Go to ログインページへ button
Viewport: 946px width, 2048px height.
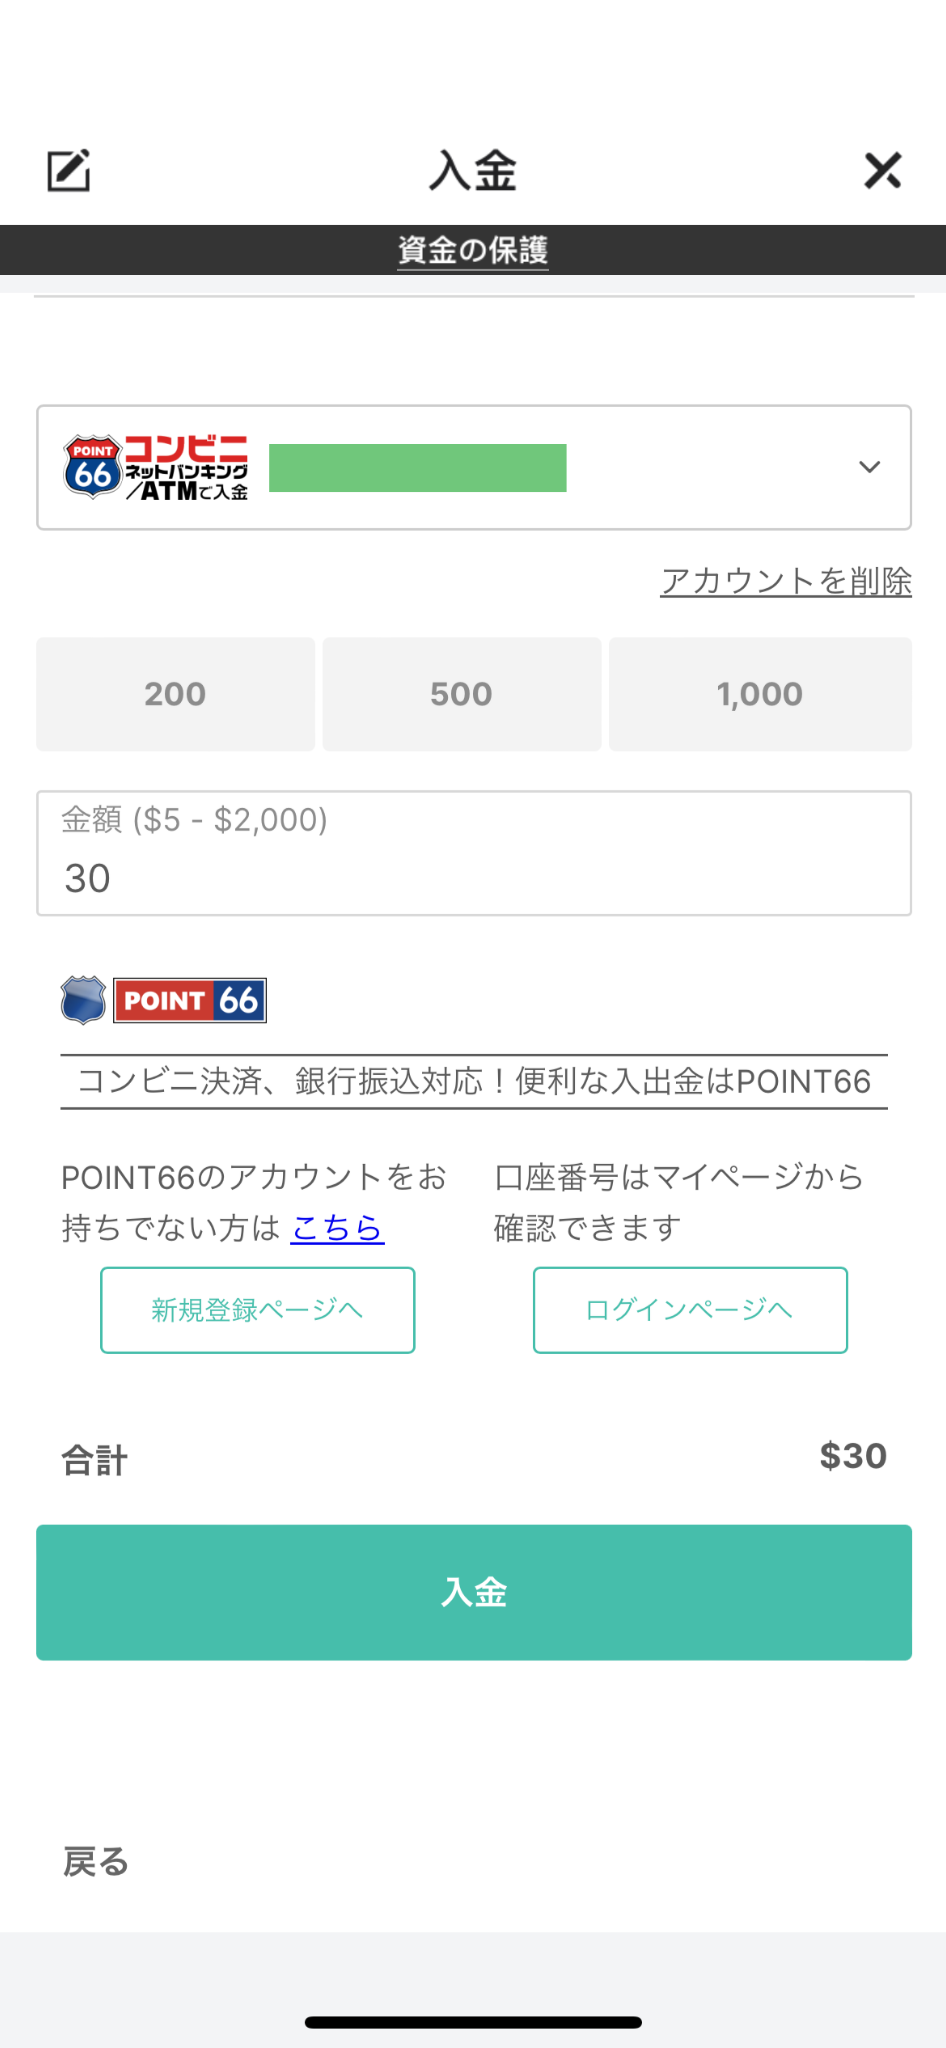690,1310
